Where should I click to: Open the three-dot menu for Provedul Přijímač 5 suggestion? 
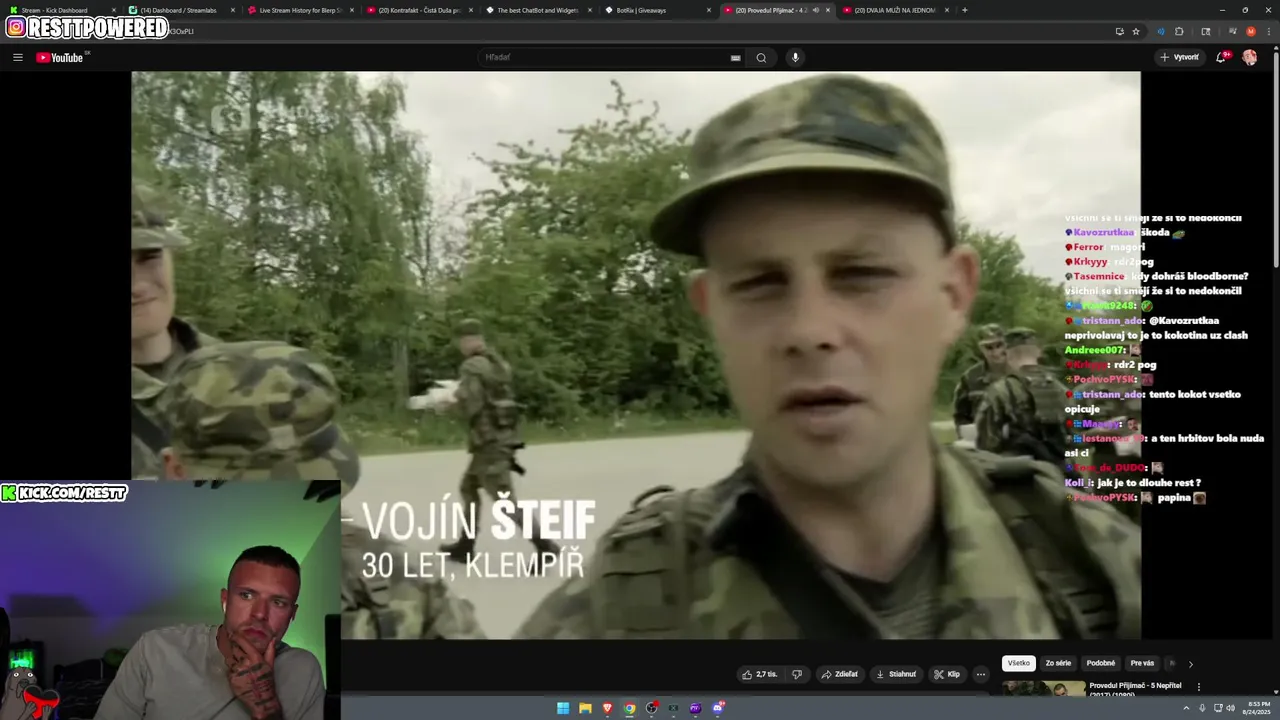tap(1198, 687)
